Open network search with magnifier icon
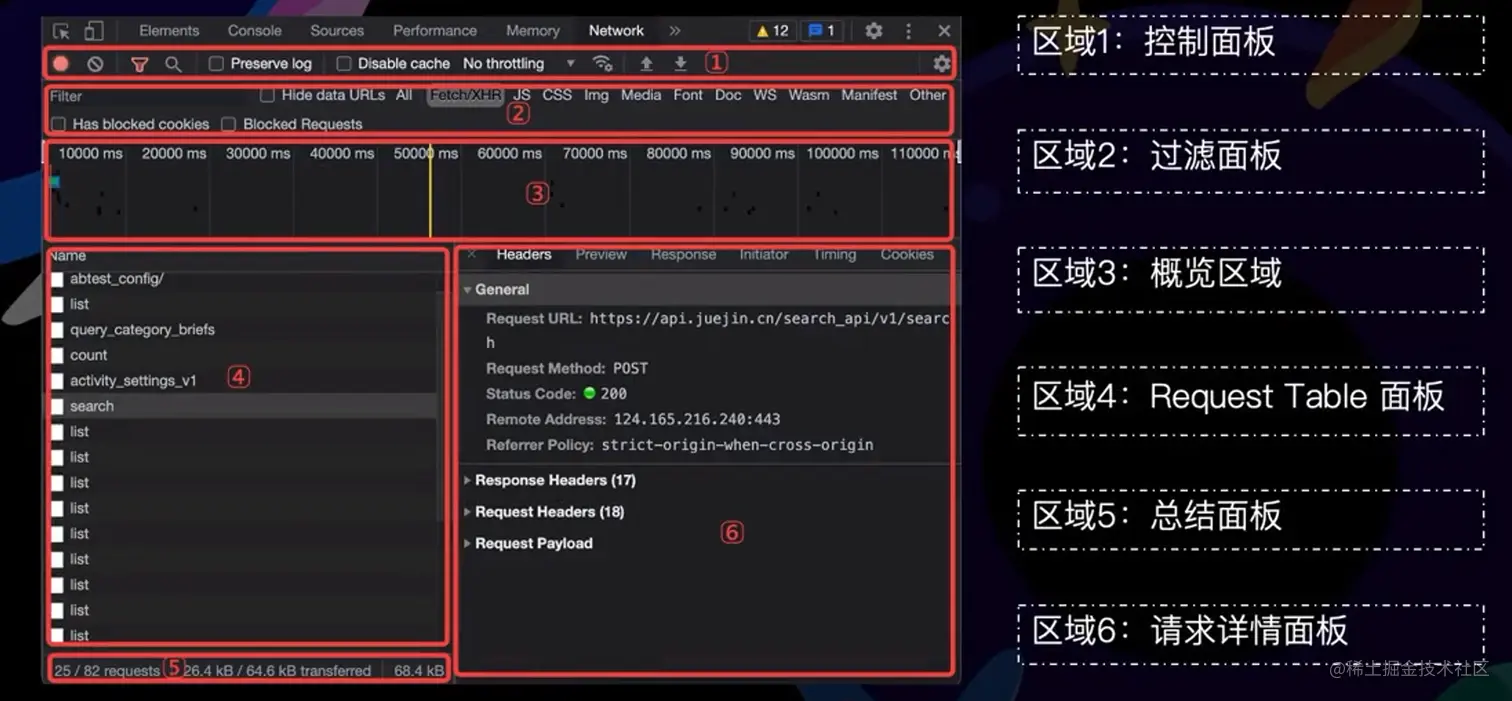Screen dimensions: 1512x701 pos(173,63)
